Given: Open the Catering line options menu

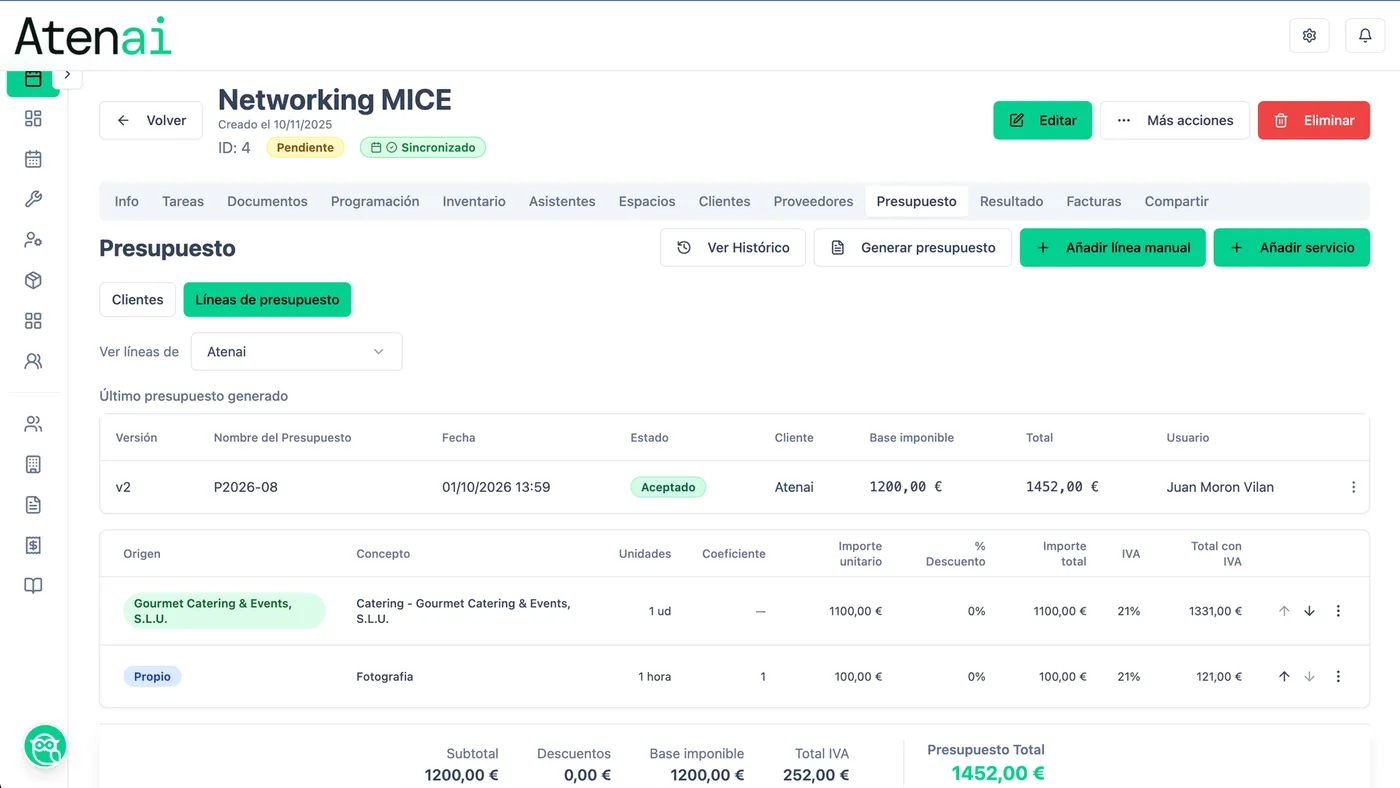Looking at the screenshot, I should click(x=1338, y=611).
